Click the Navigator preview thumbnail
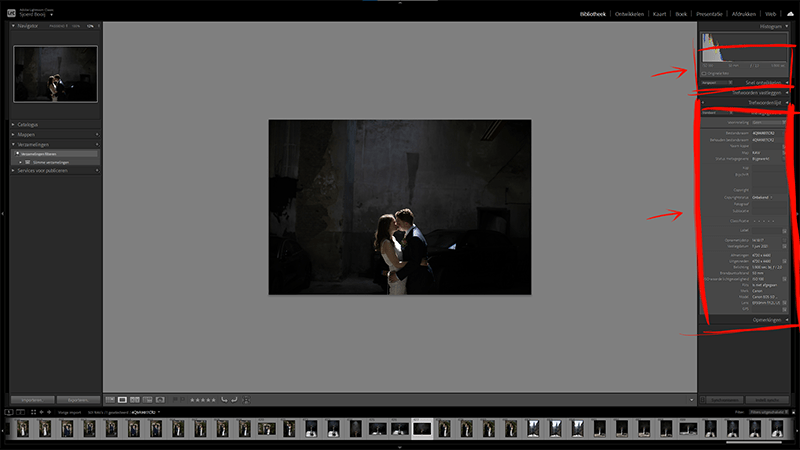Viewport: 800px width, 450px height. coord(55,74)
